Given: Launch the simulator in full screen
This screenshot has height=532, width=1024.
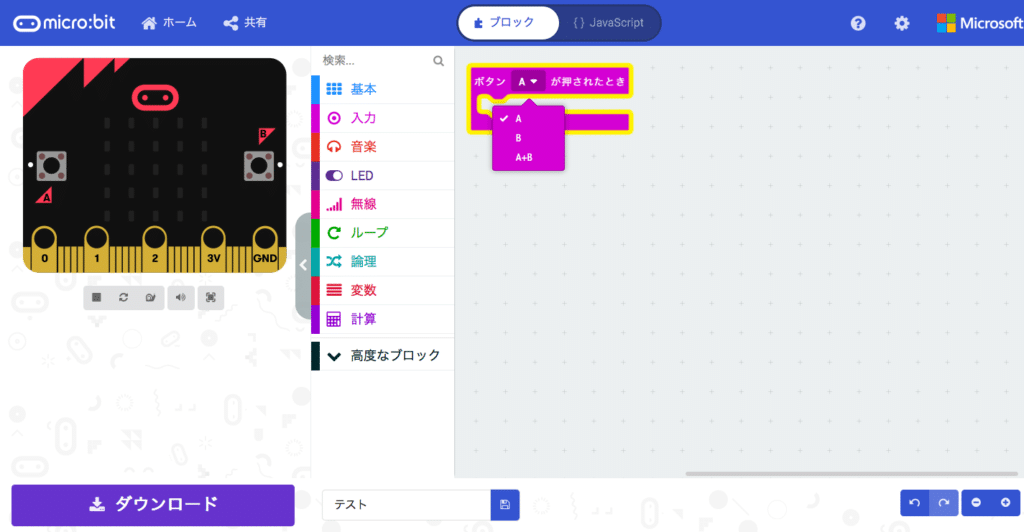Looking at the screenshot, I should [211, 298].
